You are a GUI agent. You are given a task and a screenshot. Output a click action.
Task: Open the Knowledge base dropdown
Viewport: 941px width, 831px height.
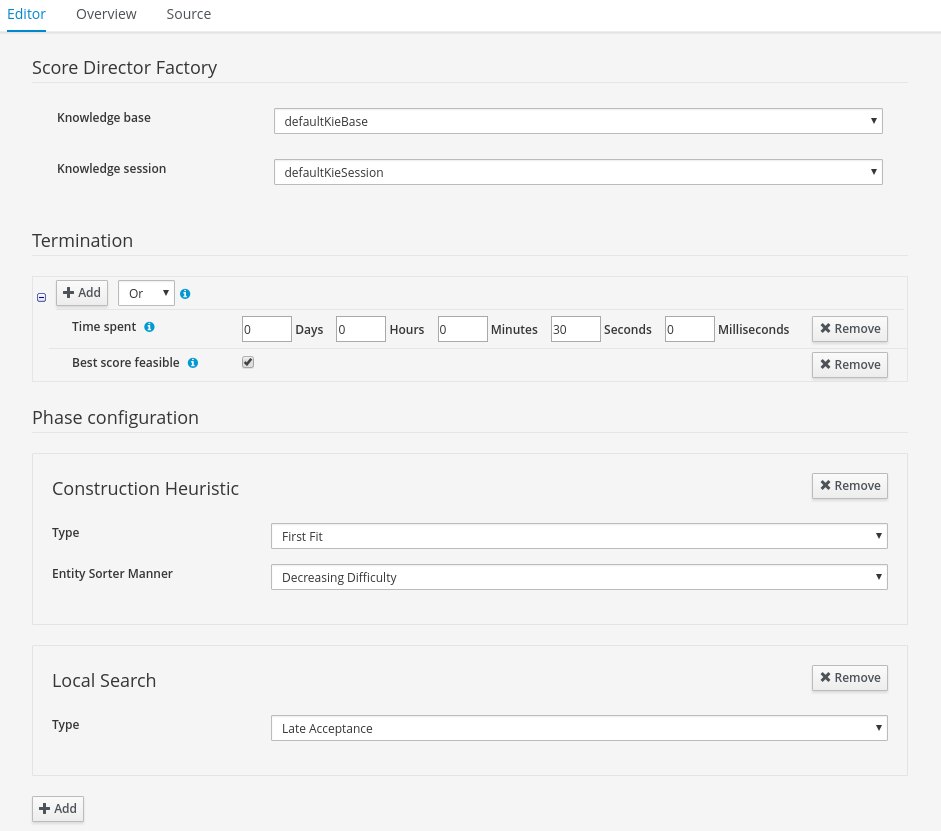(x=578, y=120)
